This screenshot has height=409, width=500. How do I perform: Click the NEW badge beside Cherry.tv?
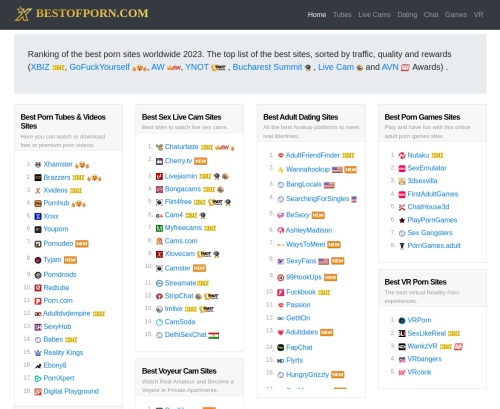(200, 161)
